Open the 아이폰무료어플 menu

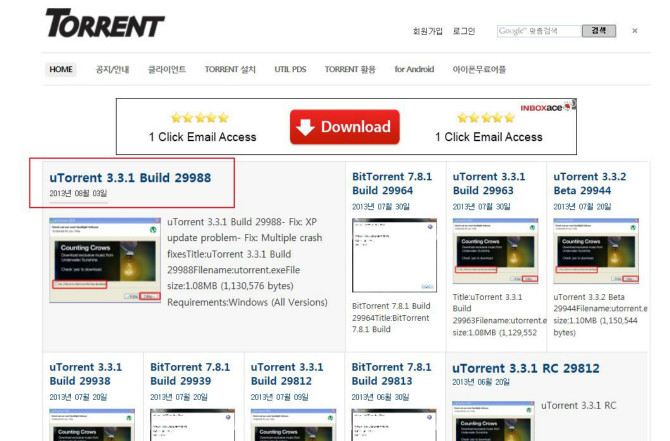[479, 69]
